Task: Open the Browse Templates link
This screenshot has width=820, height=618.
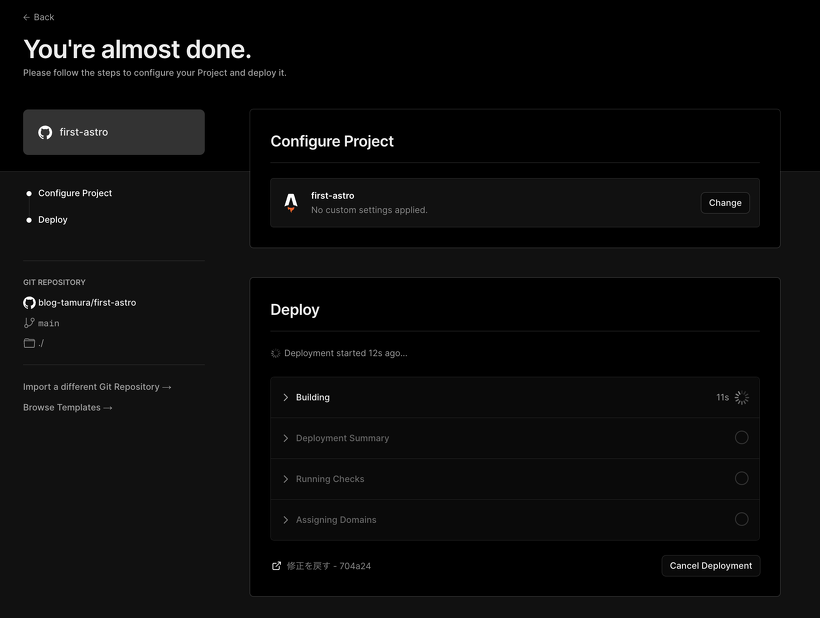Action: point(68,407)
